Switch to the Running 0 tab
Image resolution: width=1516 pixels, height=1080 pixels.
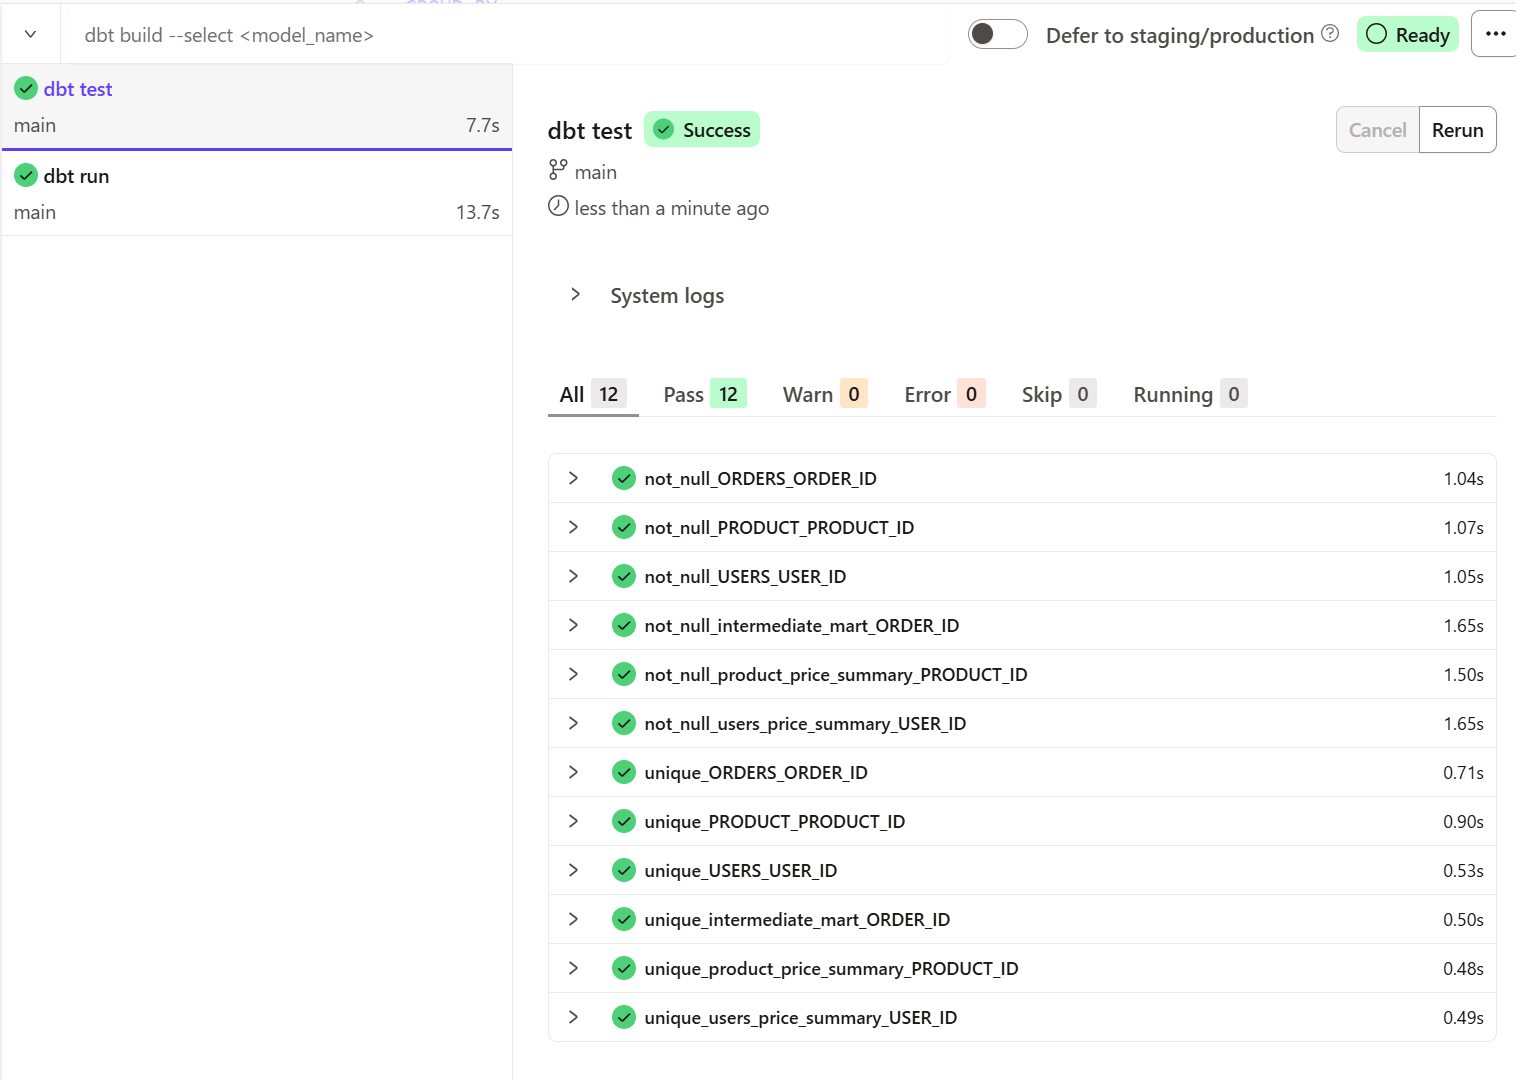(1190, 394)
